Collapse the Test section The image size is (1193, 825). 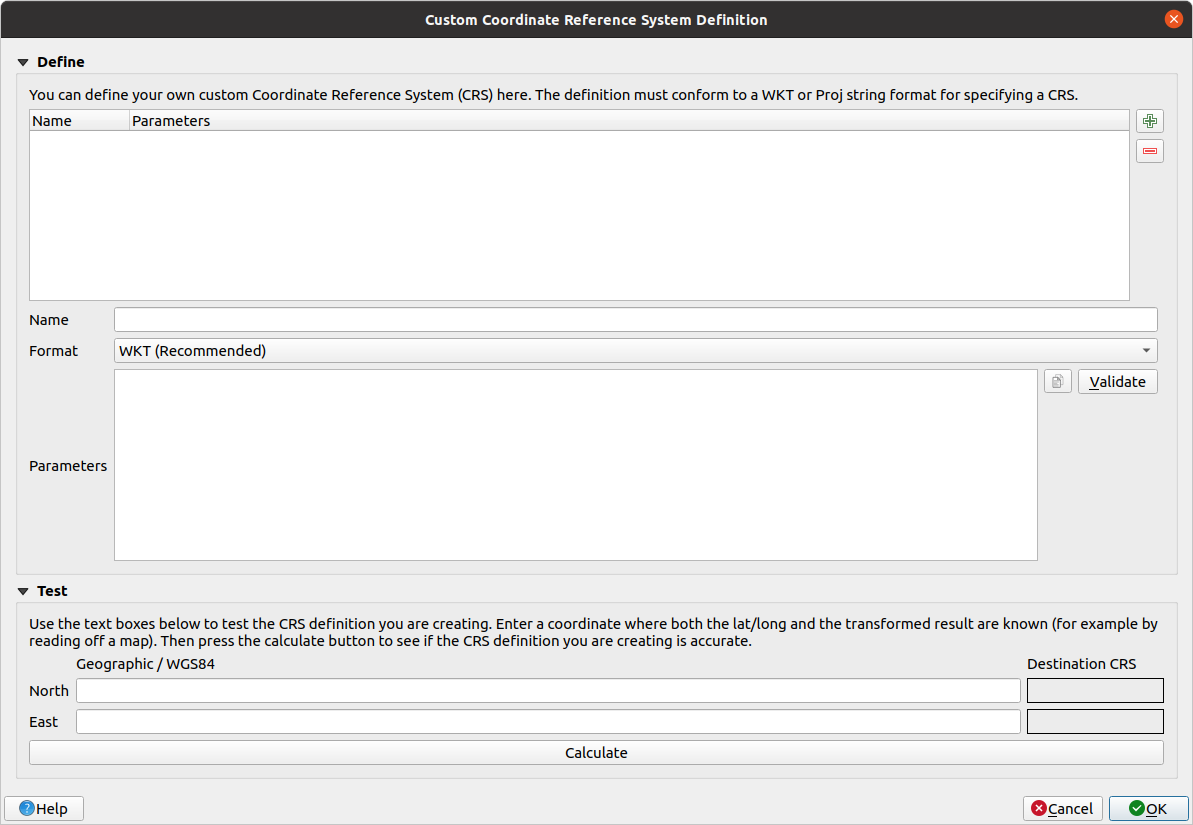pyautogui.click(x=23, y=591)
